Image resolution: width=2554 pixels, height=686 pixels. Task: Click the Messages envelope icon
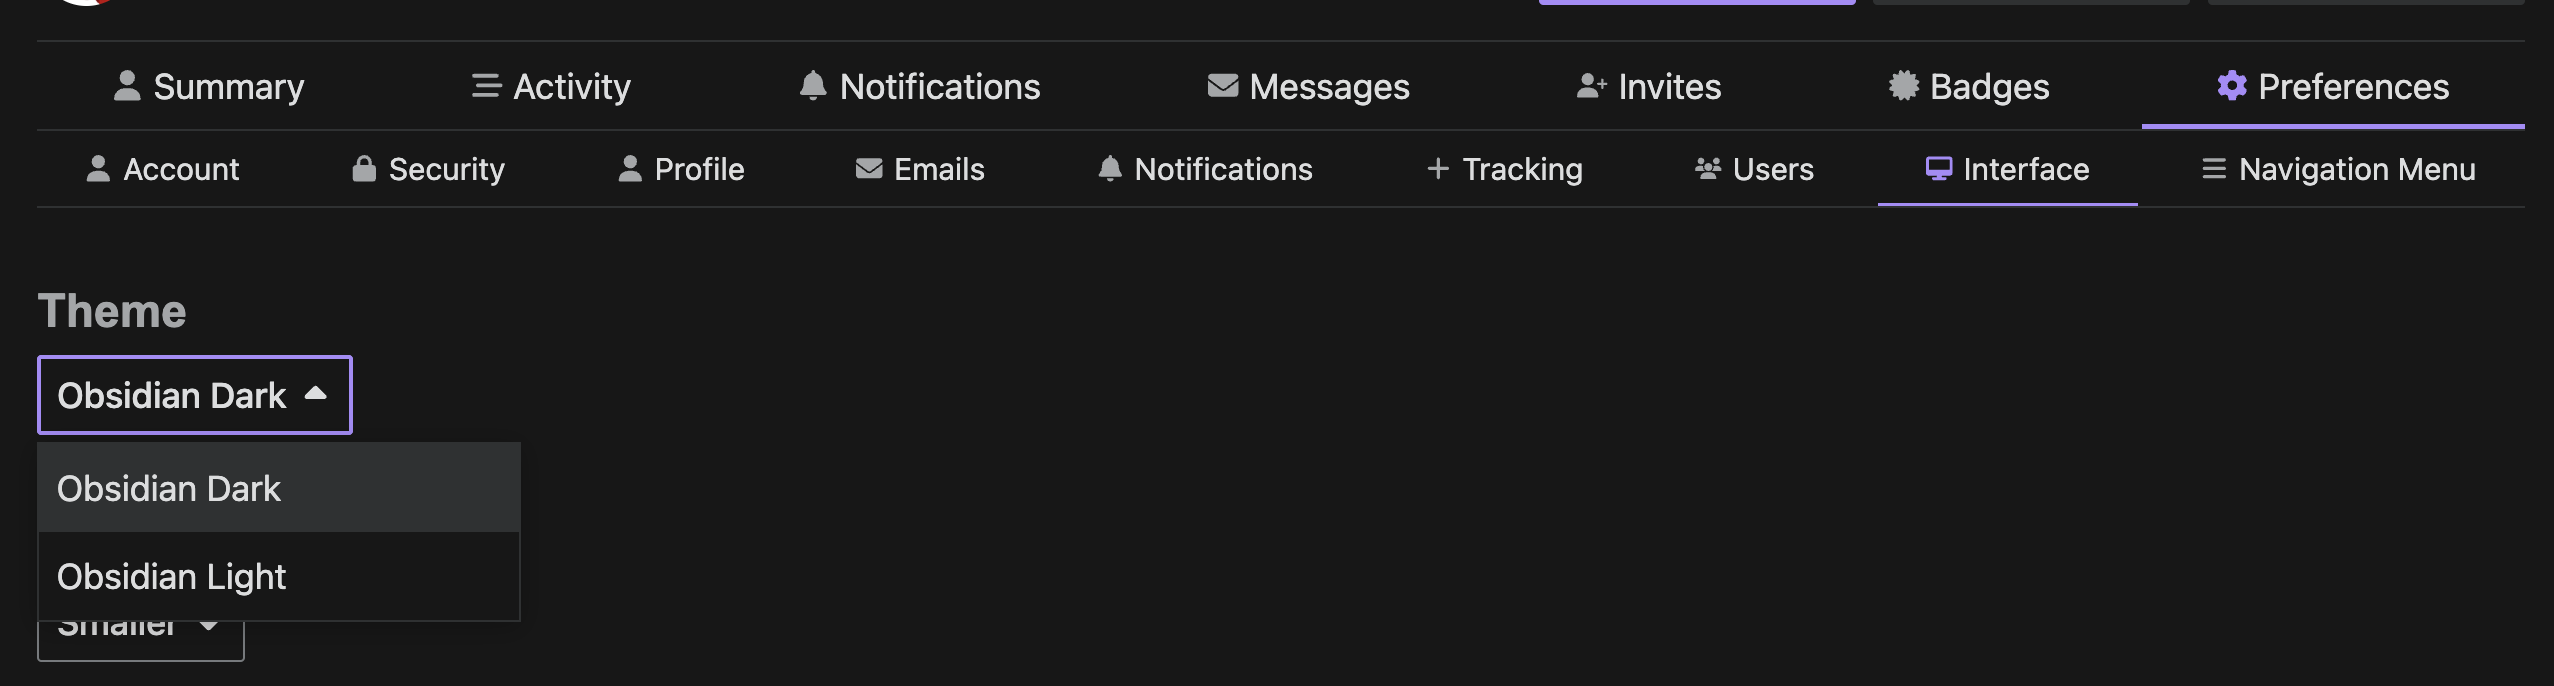click(x=1222, y=86)
